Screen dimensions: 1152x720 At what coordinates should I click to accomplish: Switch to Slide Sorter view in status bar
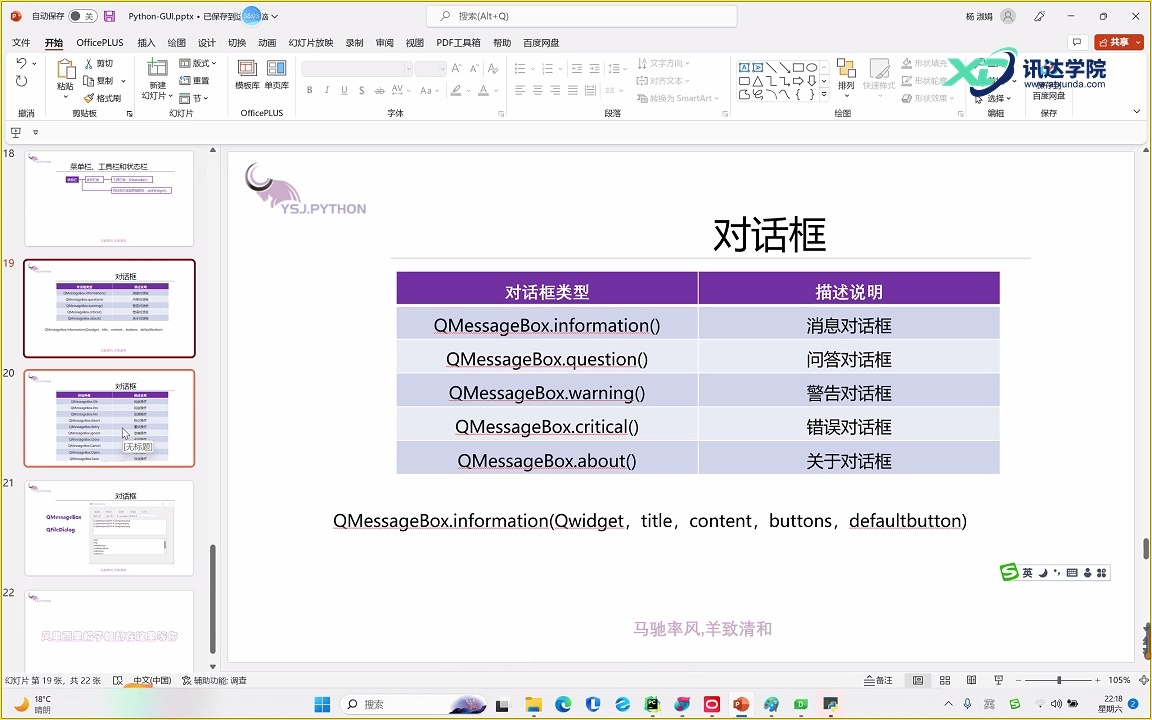pyautogui.click(x=945, y=680)
